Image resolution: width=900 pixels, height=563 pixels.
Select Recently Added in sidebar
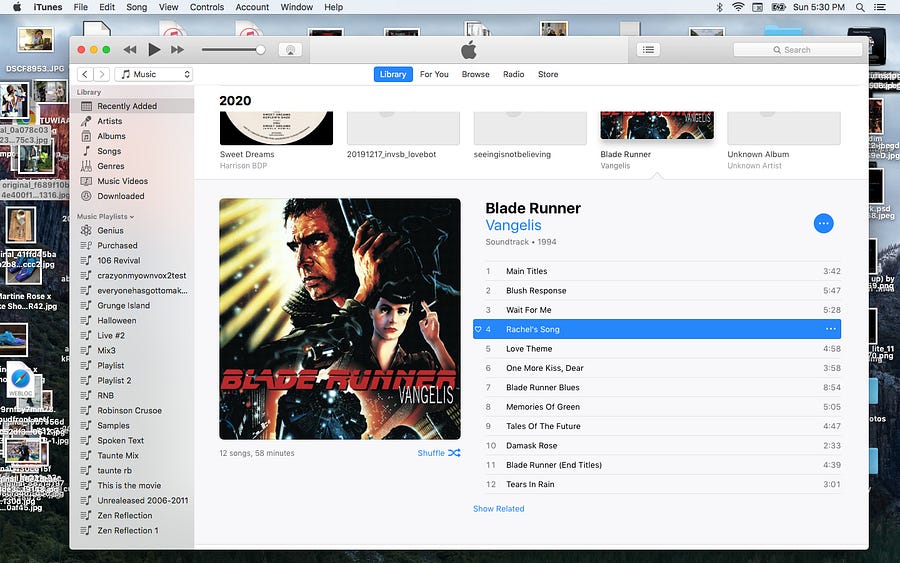point(132,106)
